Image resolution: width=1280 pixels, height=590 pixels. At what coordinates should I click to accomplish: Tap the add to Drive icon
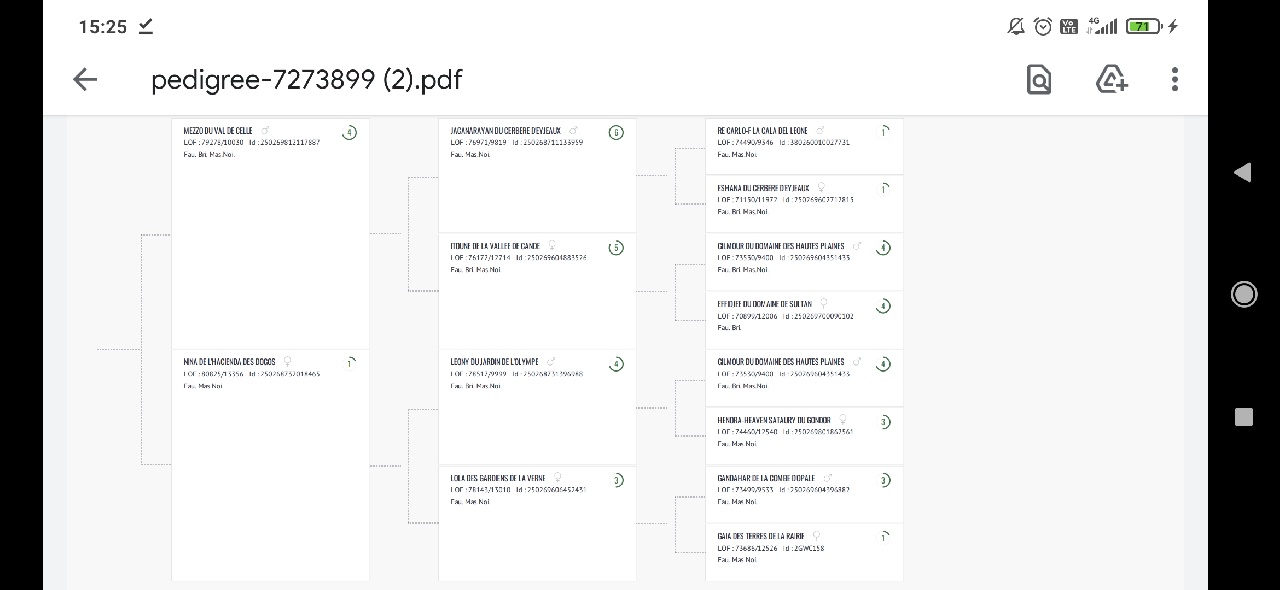(x=1112, y=80)
